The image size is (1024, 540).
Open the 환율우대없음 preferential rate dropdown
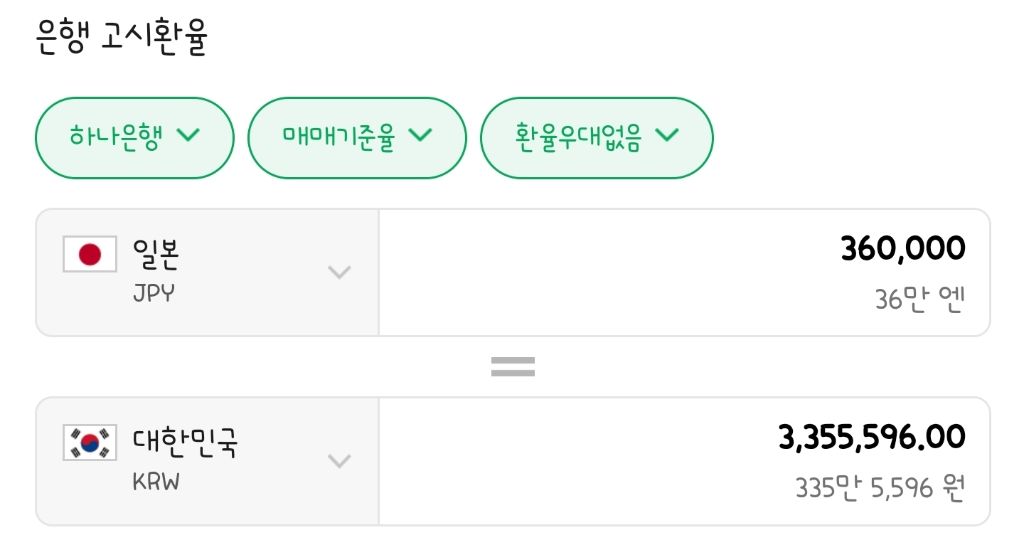coord(596,137)
